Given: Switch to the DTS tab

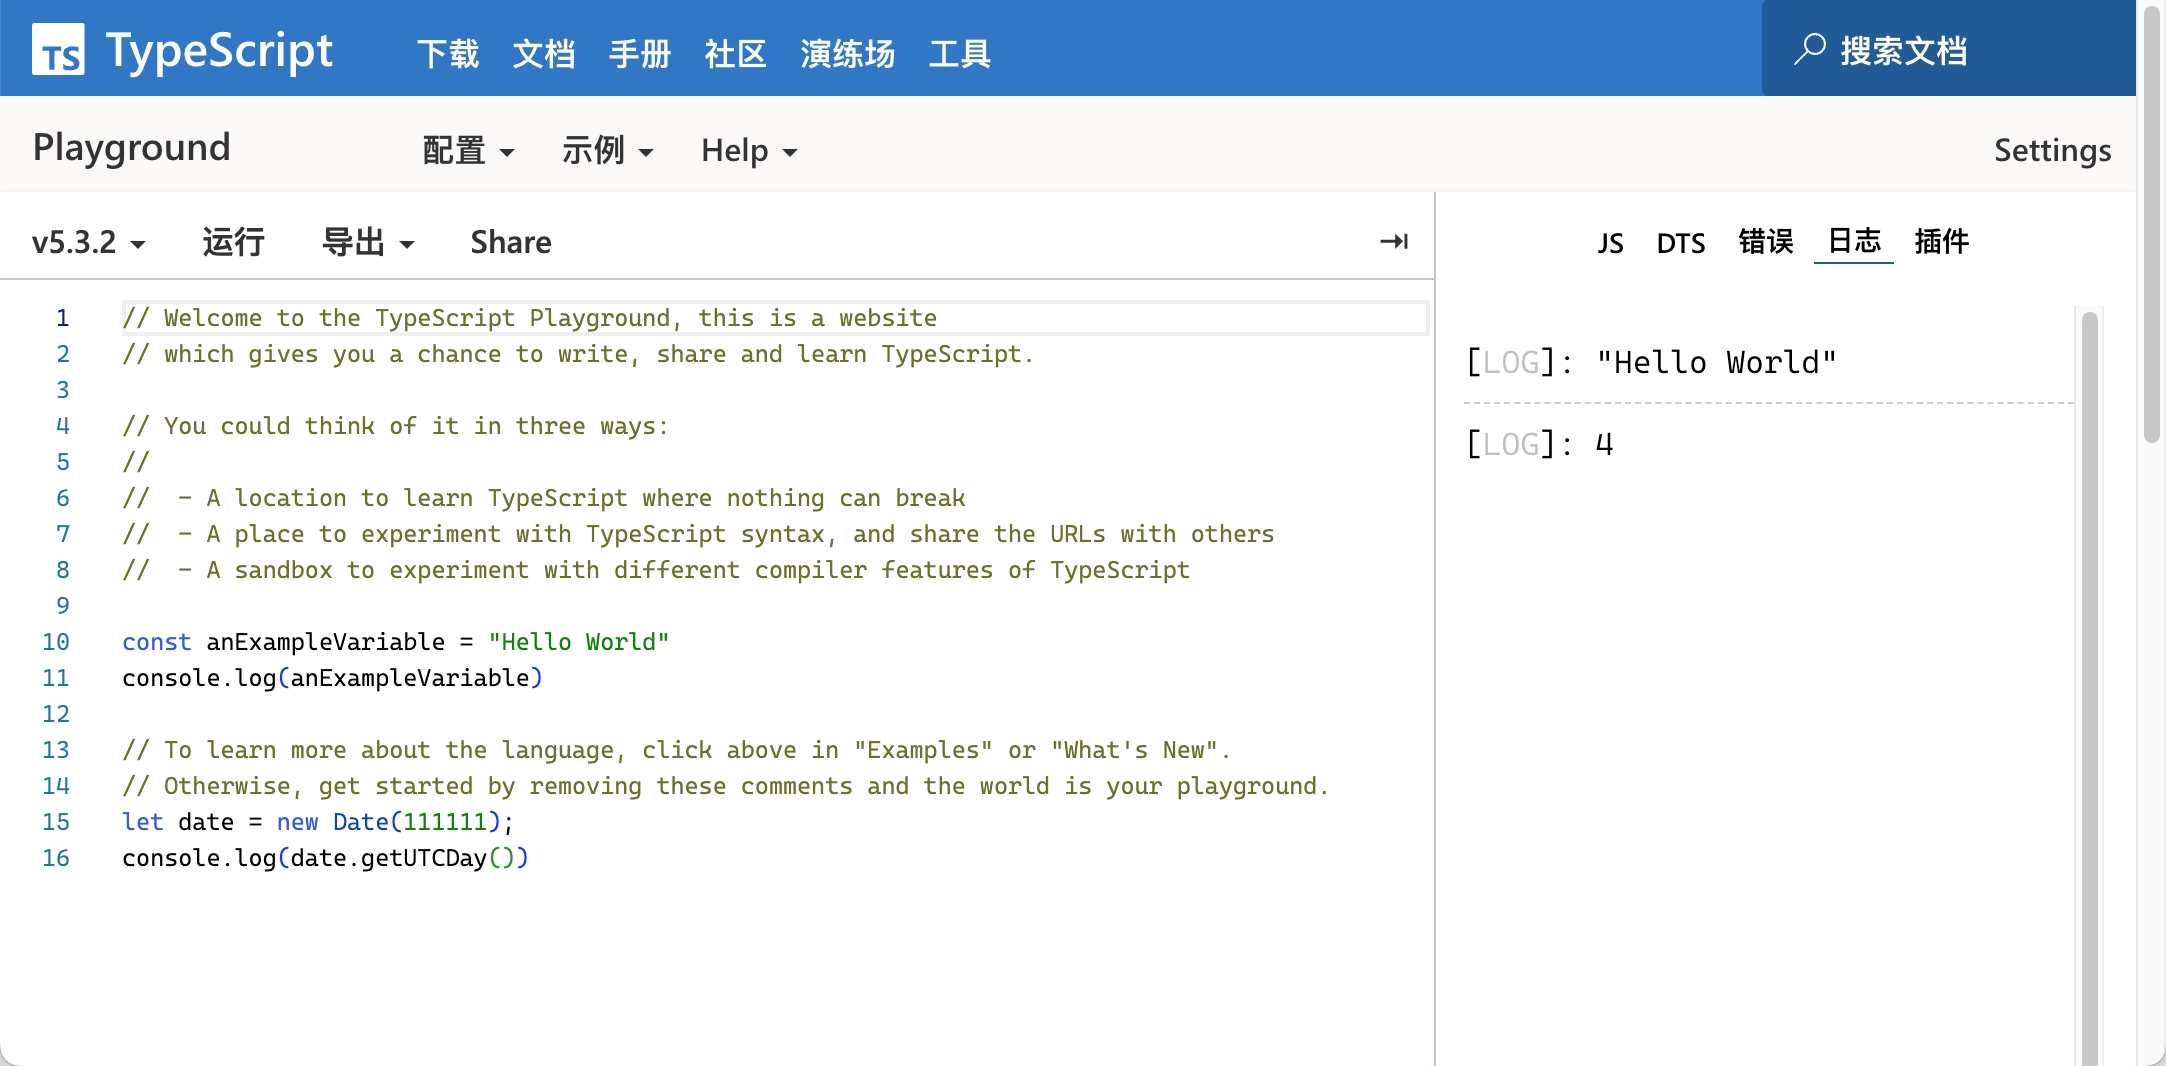Looking at the screenshot, I should pos(1680,243).
